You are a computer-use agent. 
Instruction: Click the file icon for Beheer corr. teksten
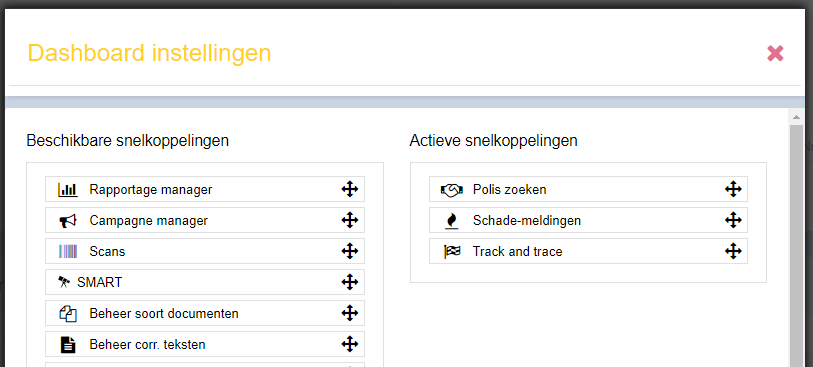pyautogui.click(x=68, y=345)
